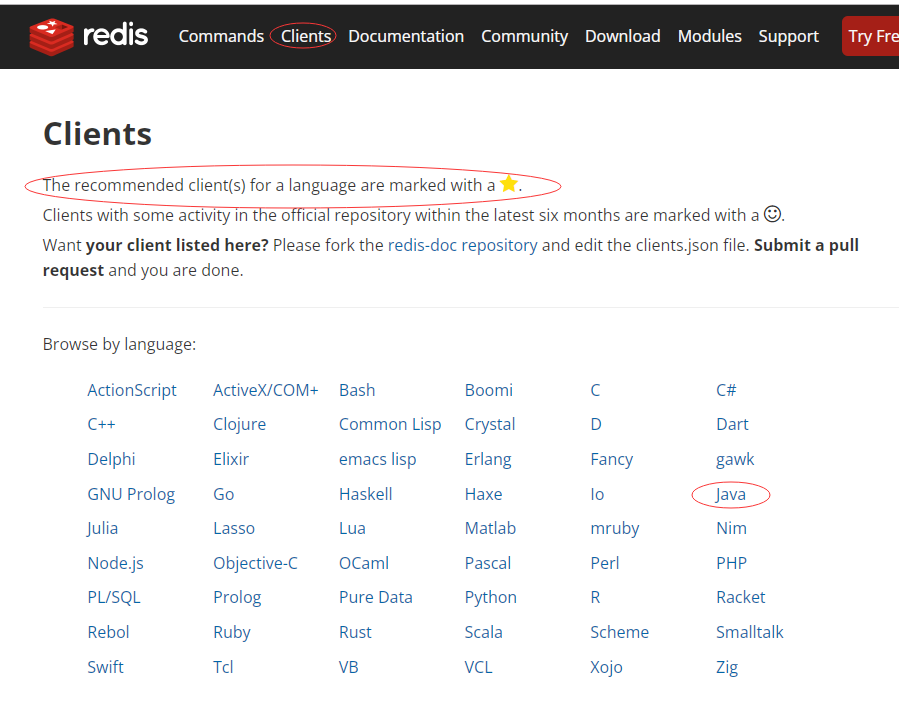Select the Haxe link
This screenshot has height=705, width=899.
[x=483, y=495]
